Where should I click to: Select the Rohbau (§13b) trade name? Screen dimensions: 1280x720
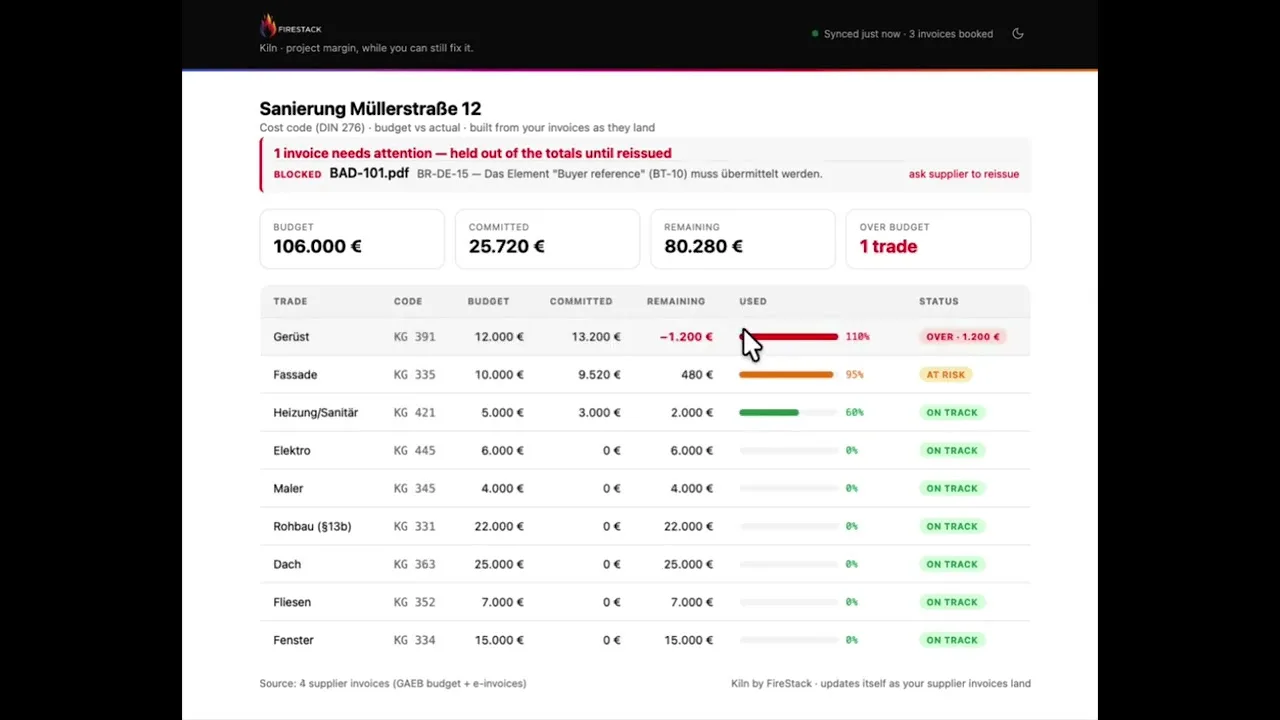pos(312,527)
